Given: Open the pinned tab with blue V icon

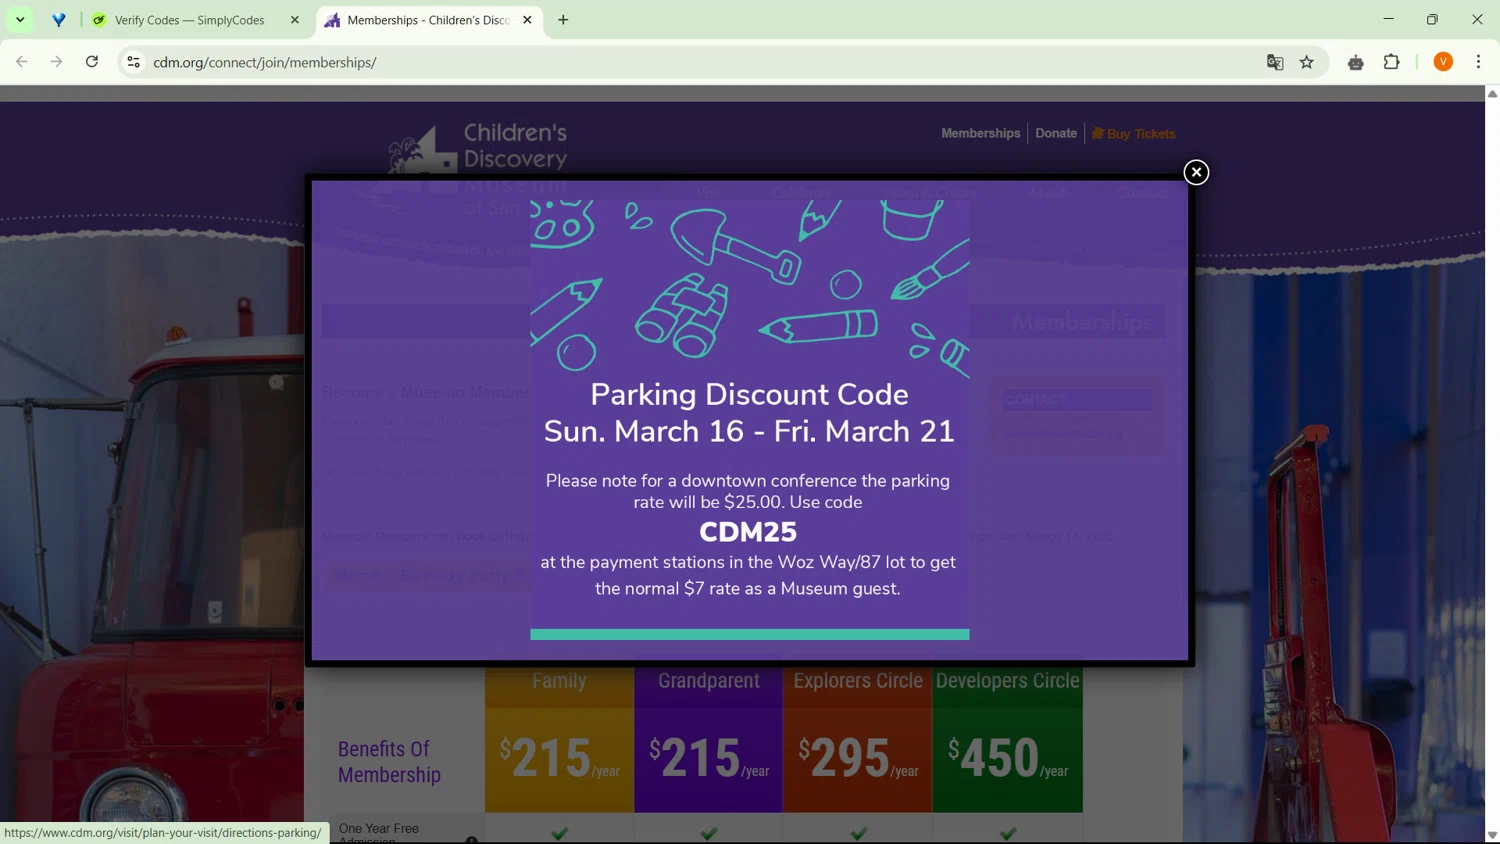Looking at the screenshot, I should 59,20.
